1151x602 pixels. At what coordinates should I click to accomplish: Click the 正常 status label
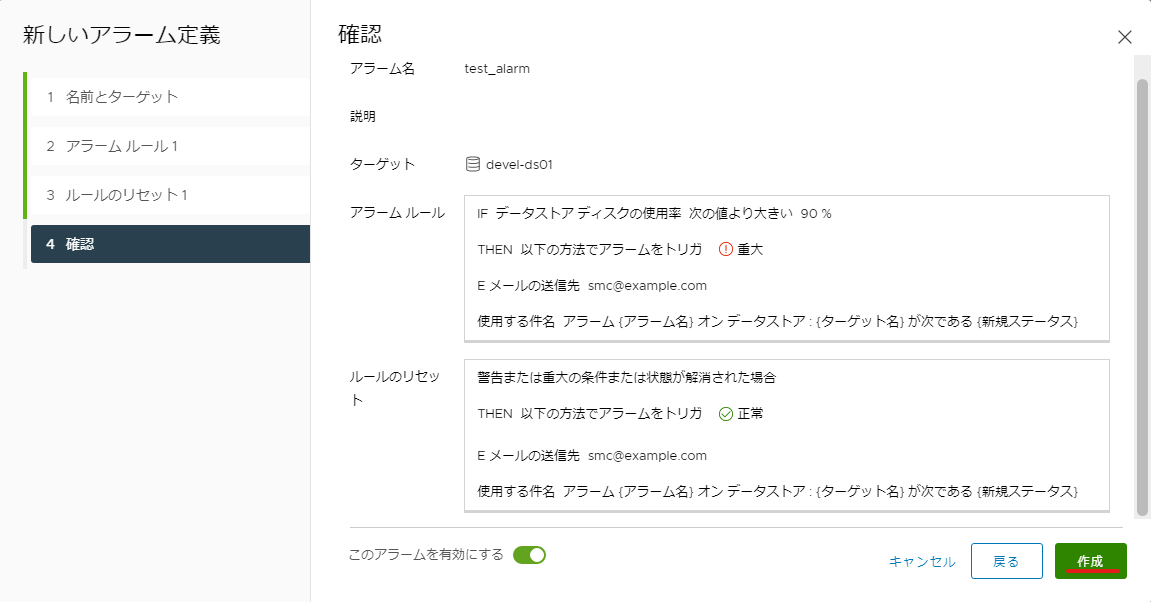click(750, 414)
